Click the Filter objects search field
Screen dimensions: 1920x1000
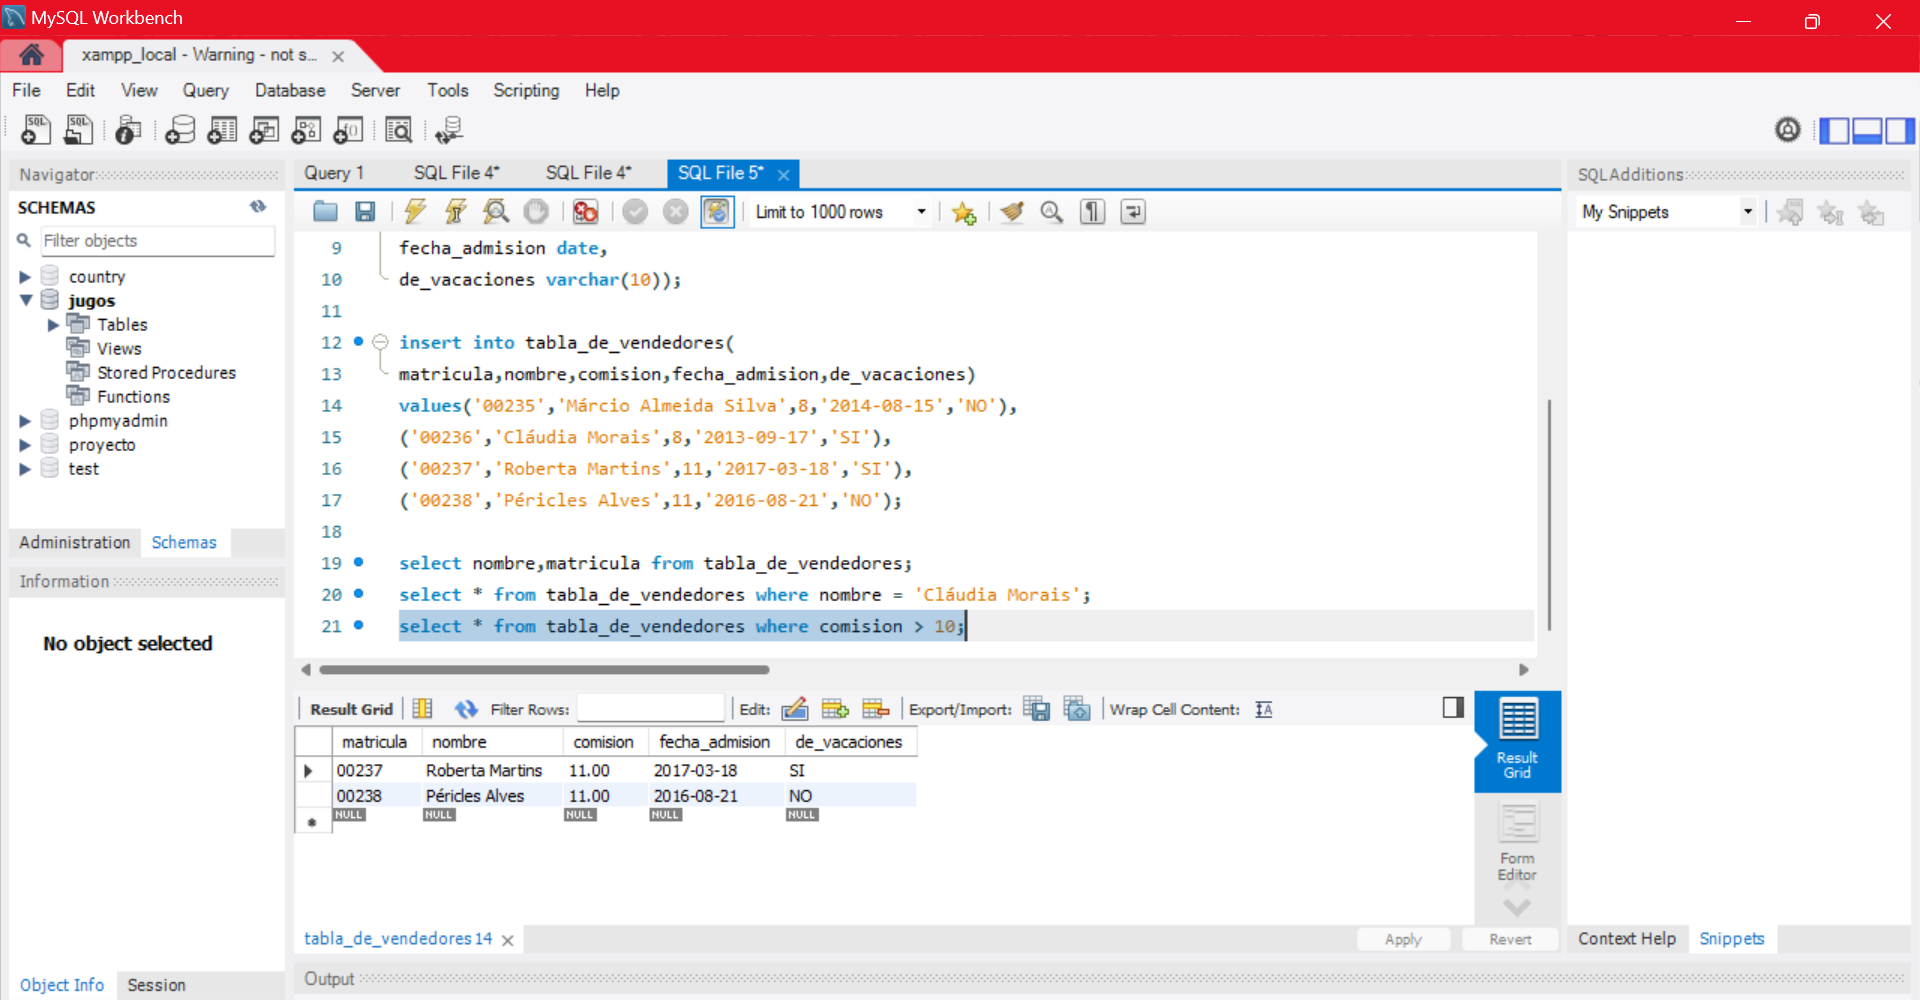click(x=157, y=241)
